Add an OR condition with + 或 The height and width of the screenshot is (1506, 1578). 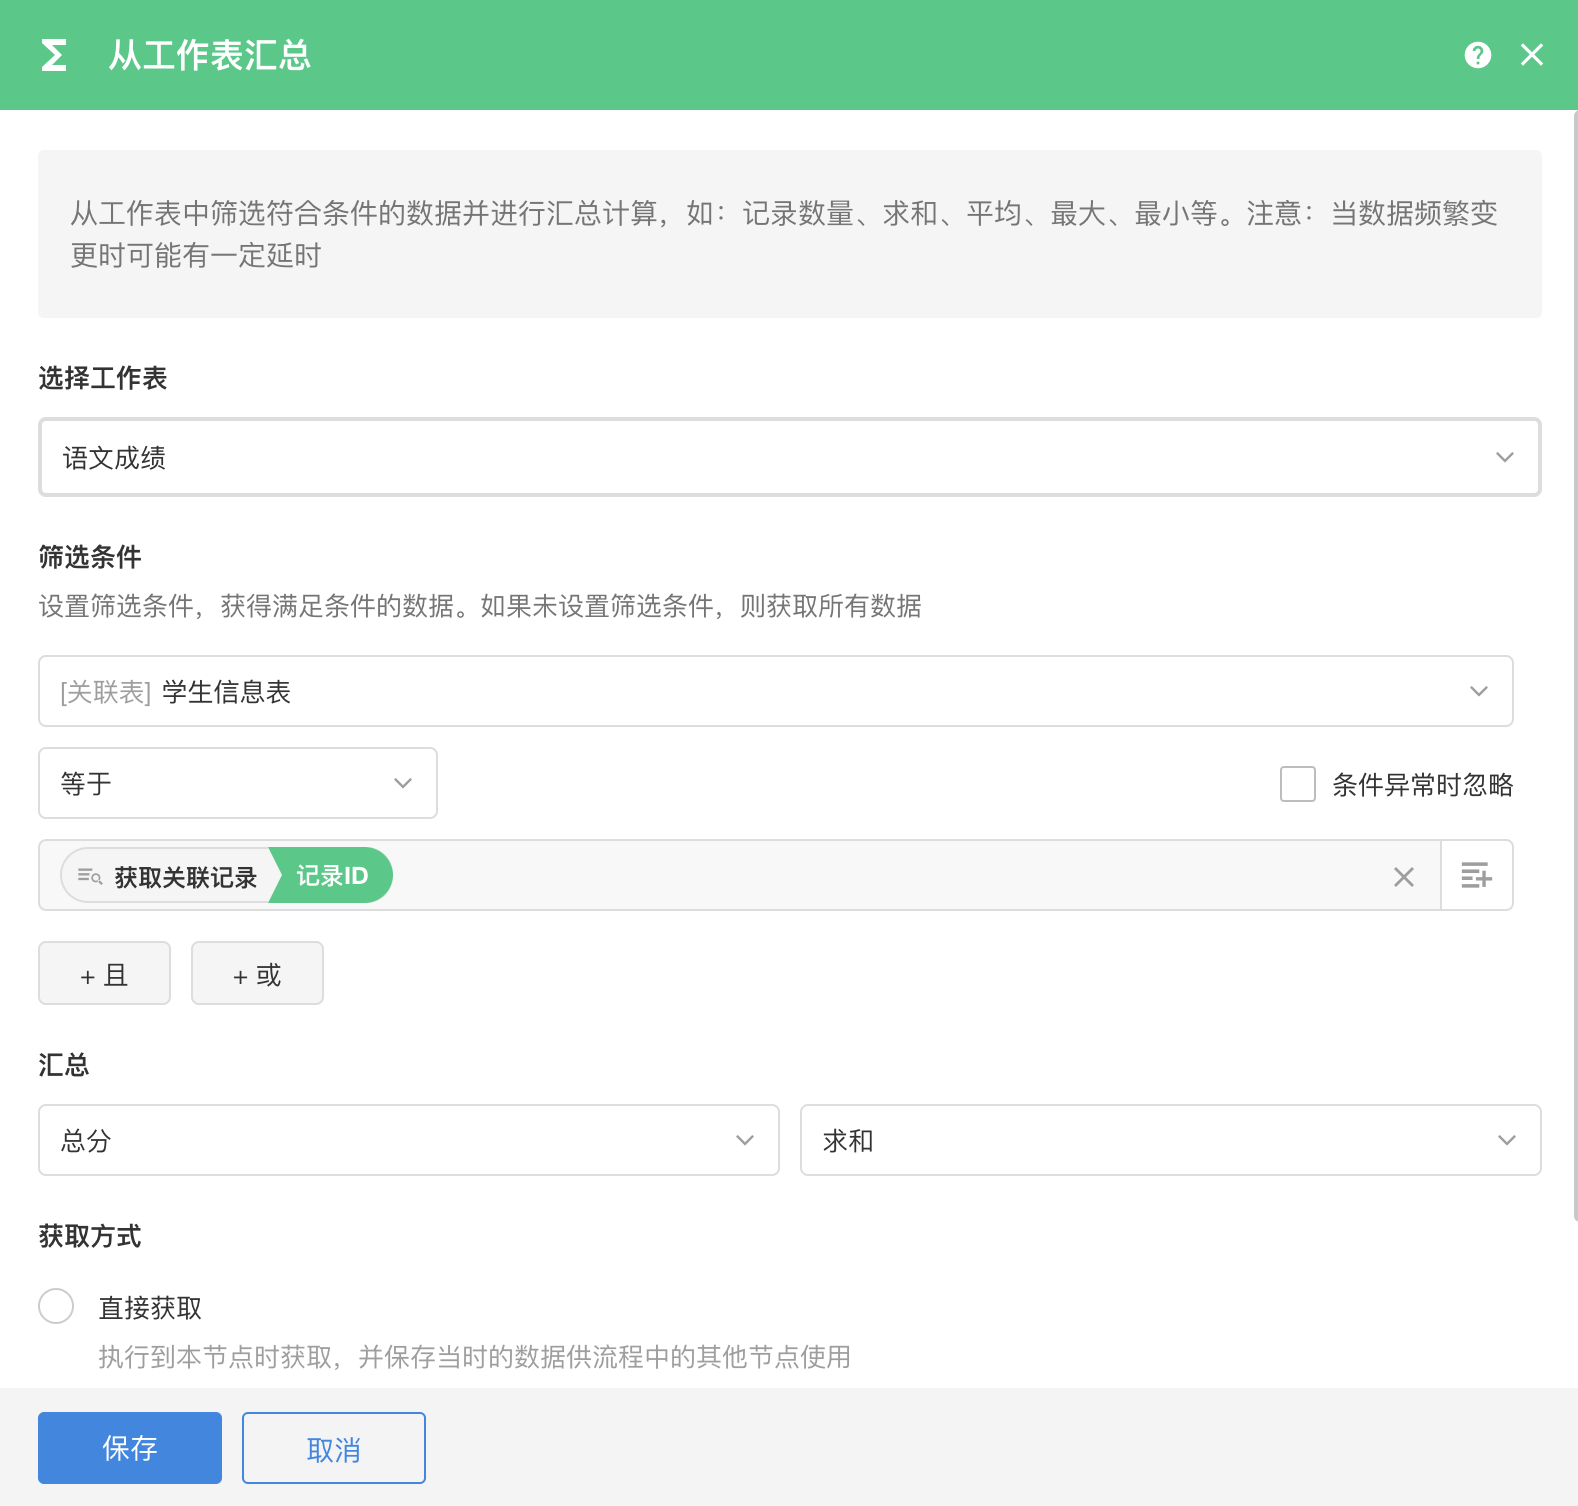(x=257, y=974)
